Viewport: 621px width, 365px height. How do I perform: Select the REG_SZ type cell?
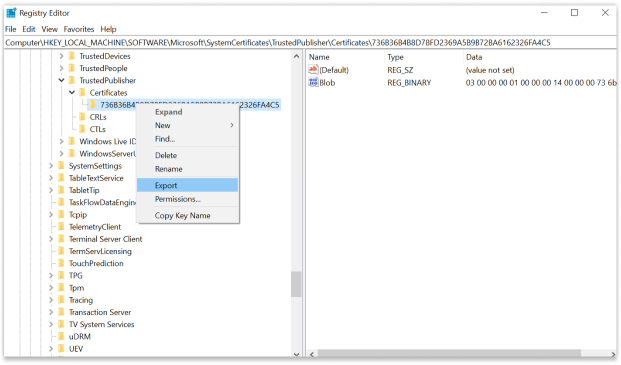400,70
